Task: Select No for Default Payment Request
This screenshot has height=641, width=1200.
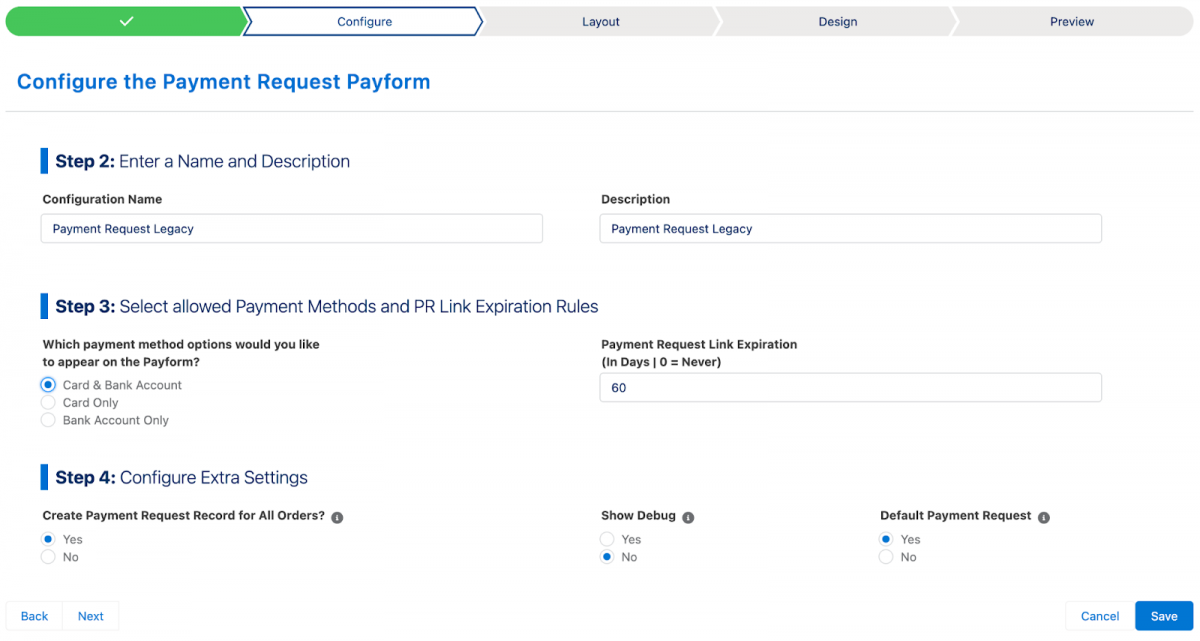Action: pos(885,557)
